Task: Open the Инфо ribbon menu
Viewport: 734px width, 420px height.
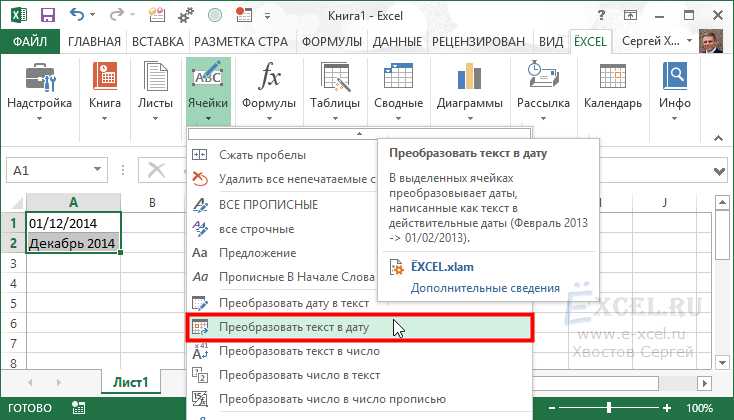Action: click(x=675, y=91)
